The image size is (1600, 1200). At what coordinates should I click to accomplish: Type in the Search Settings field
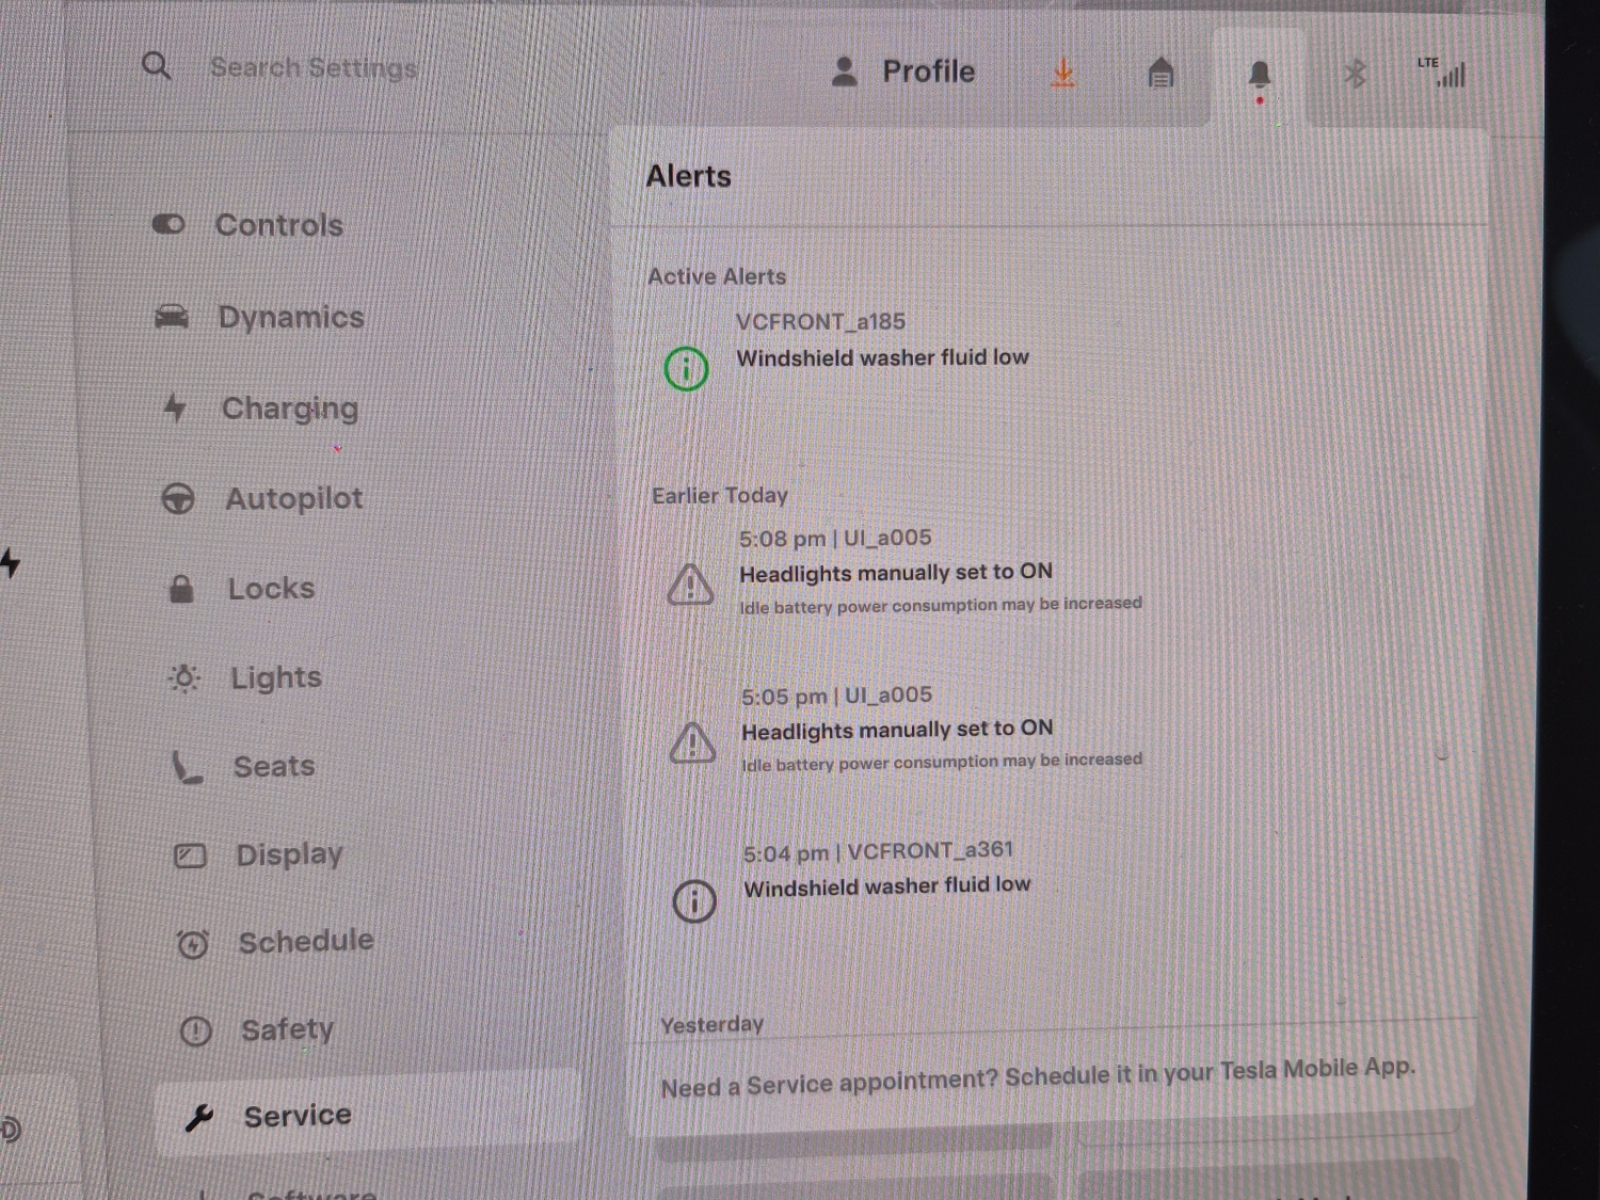point(313,68)
